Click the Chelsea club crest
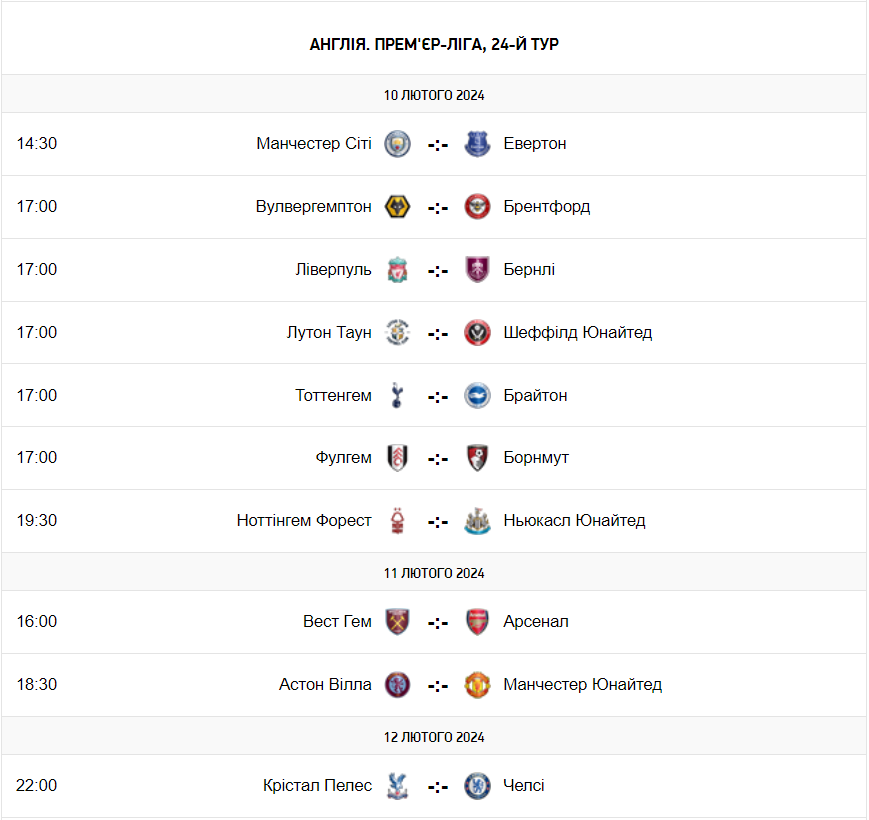 pyautogui.click(x=478, y=786)
